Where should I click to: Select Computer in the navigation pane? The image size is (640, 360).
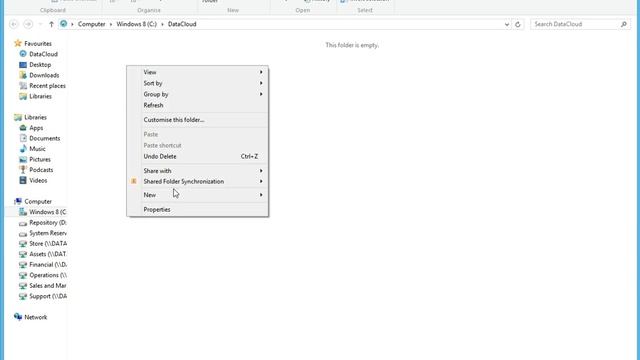coord(38,202)
